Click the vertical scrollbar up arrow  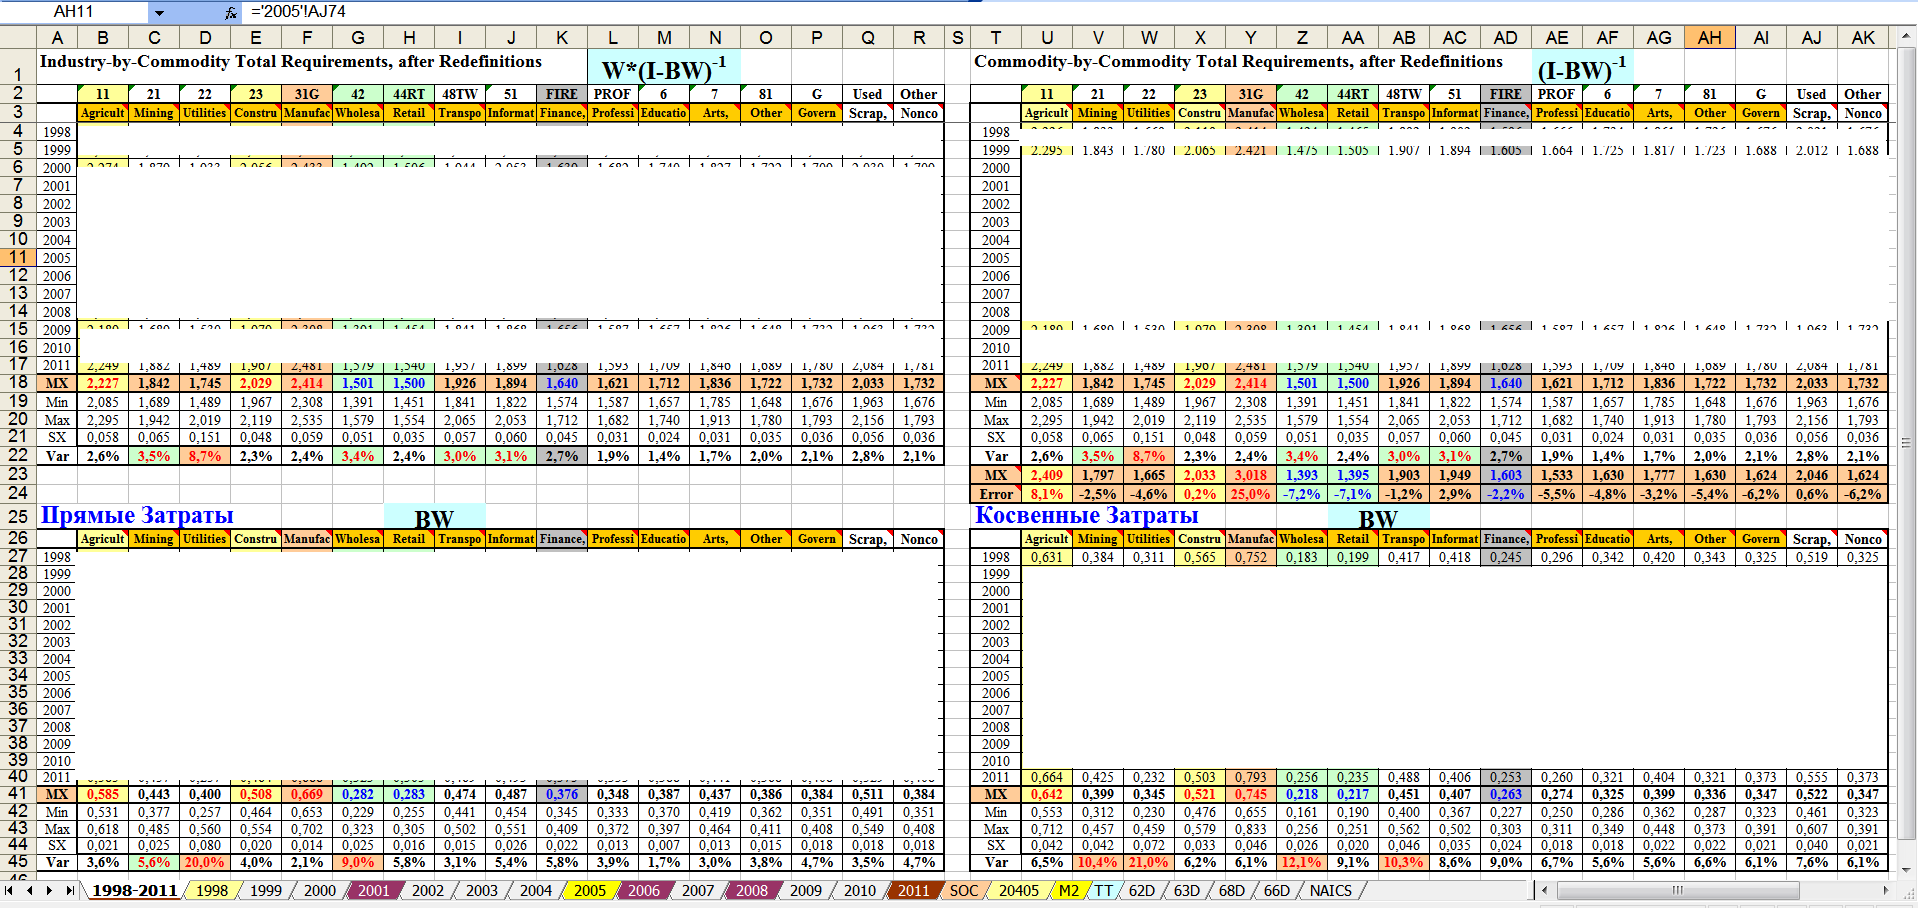point(1907,35)
